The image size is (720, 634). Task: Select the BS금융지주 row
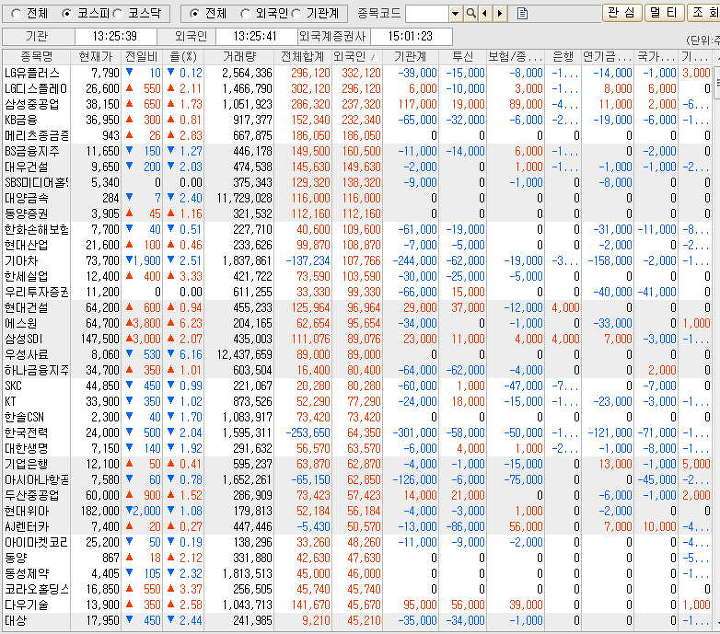pos(358,151)
